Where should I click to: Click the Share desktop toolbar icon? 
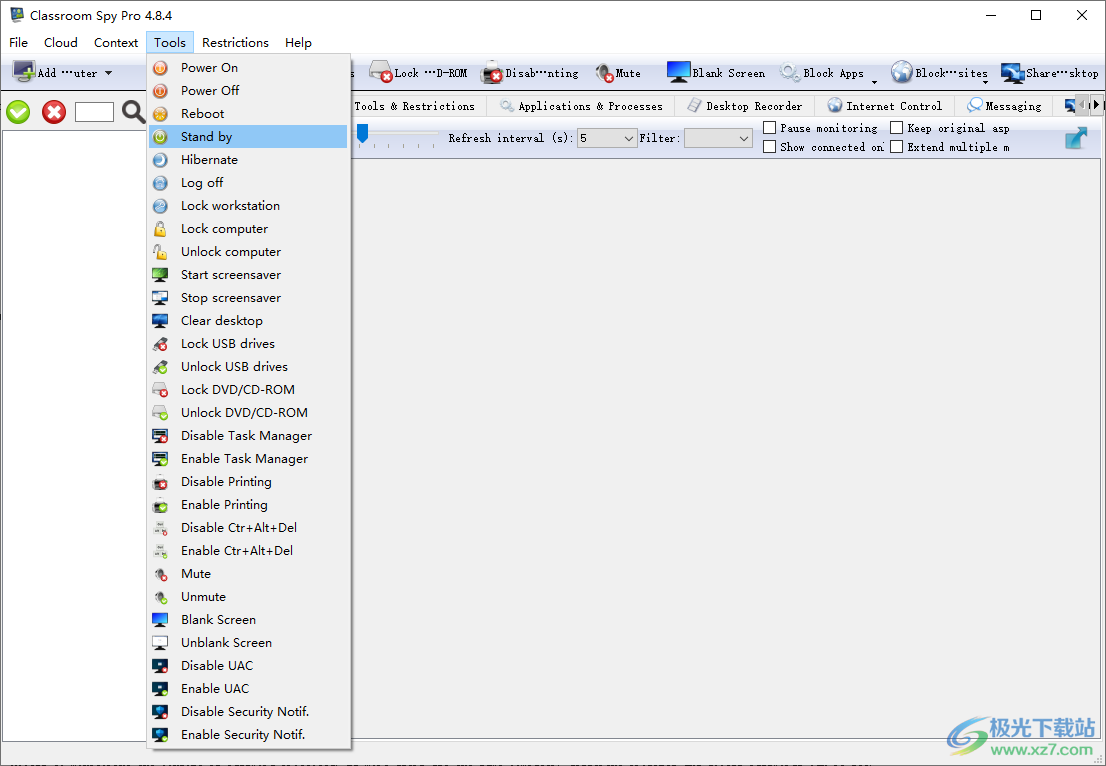(1012, 73)
